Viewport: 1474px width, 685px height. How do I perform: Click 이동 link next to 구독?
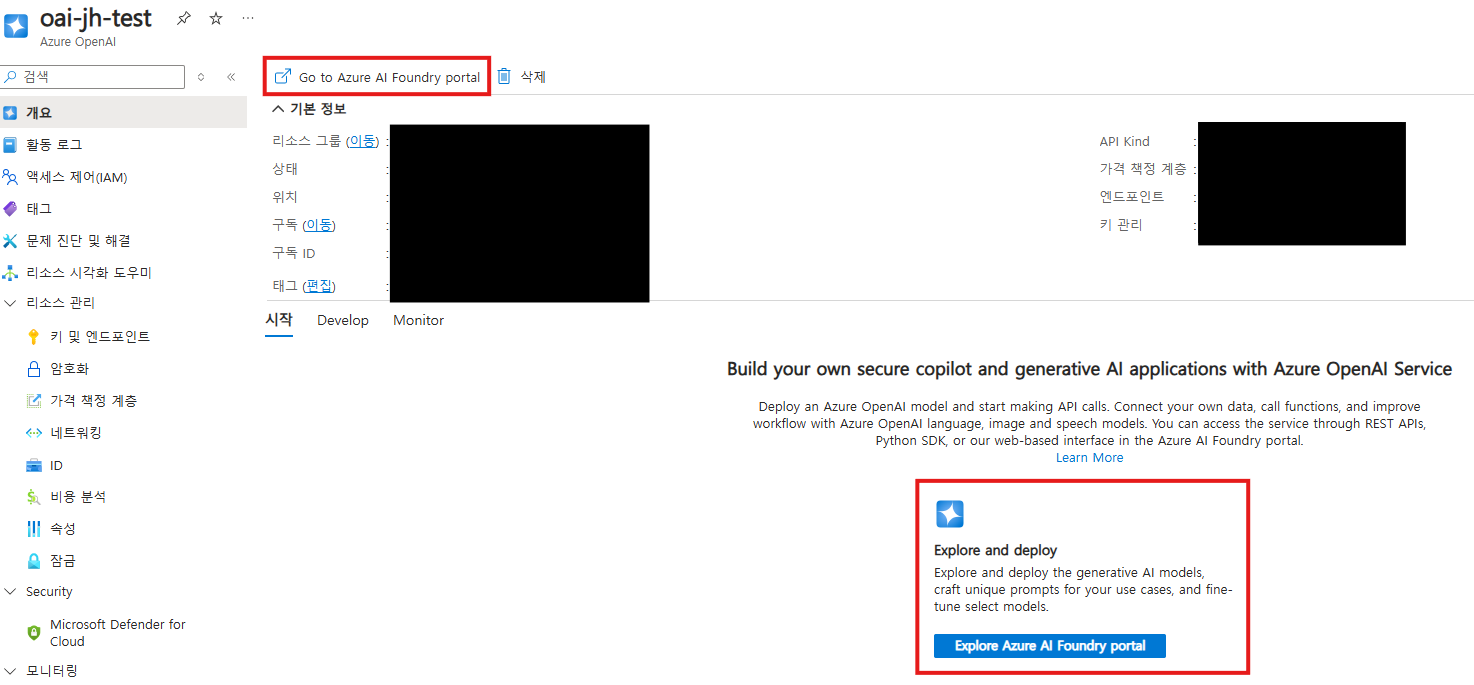point(319,225)
